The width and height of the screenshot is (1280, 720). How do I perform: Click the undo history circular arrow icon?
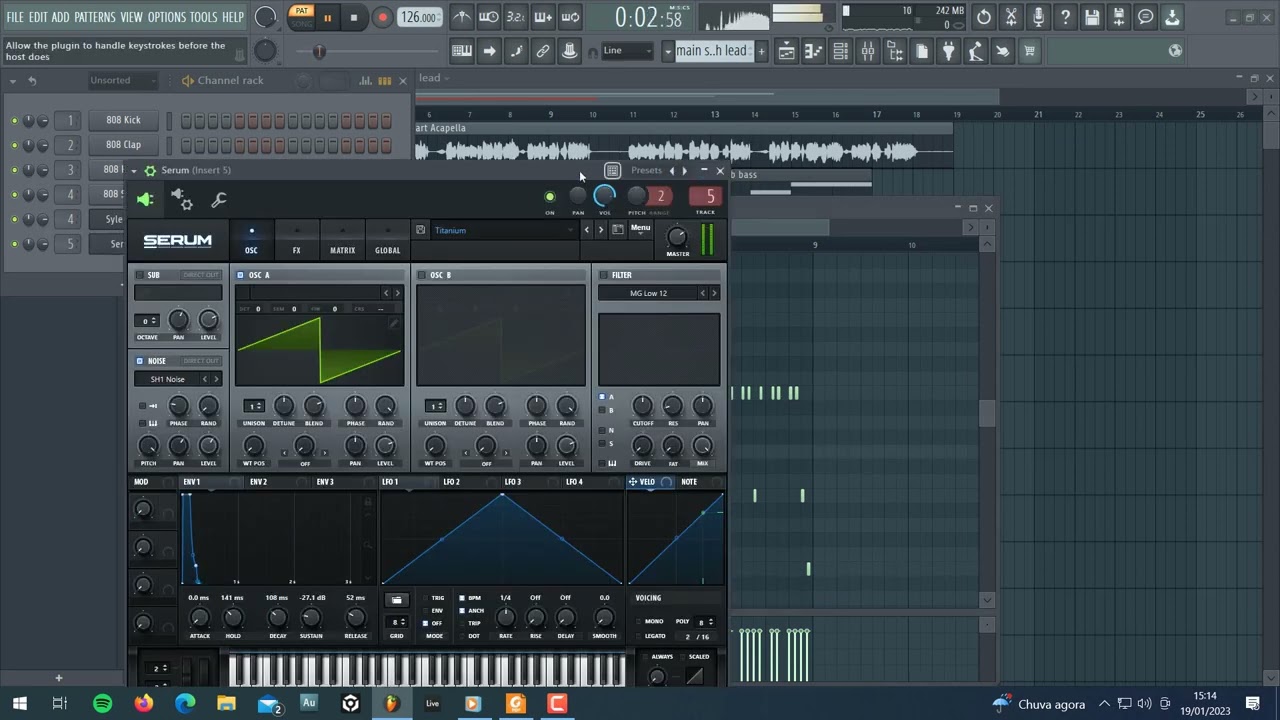pyautogui.click(x=984, y=17)
